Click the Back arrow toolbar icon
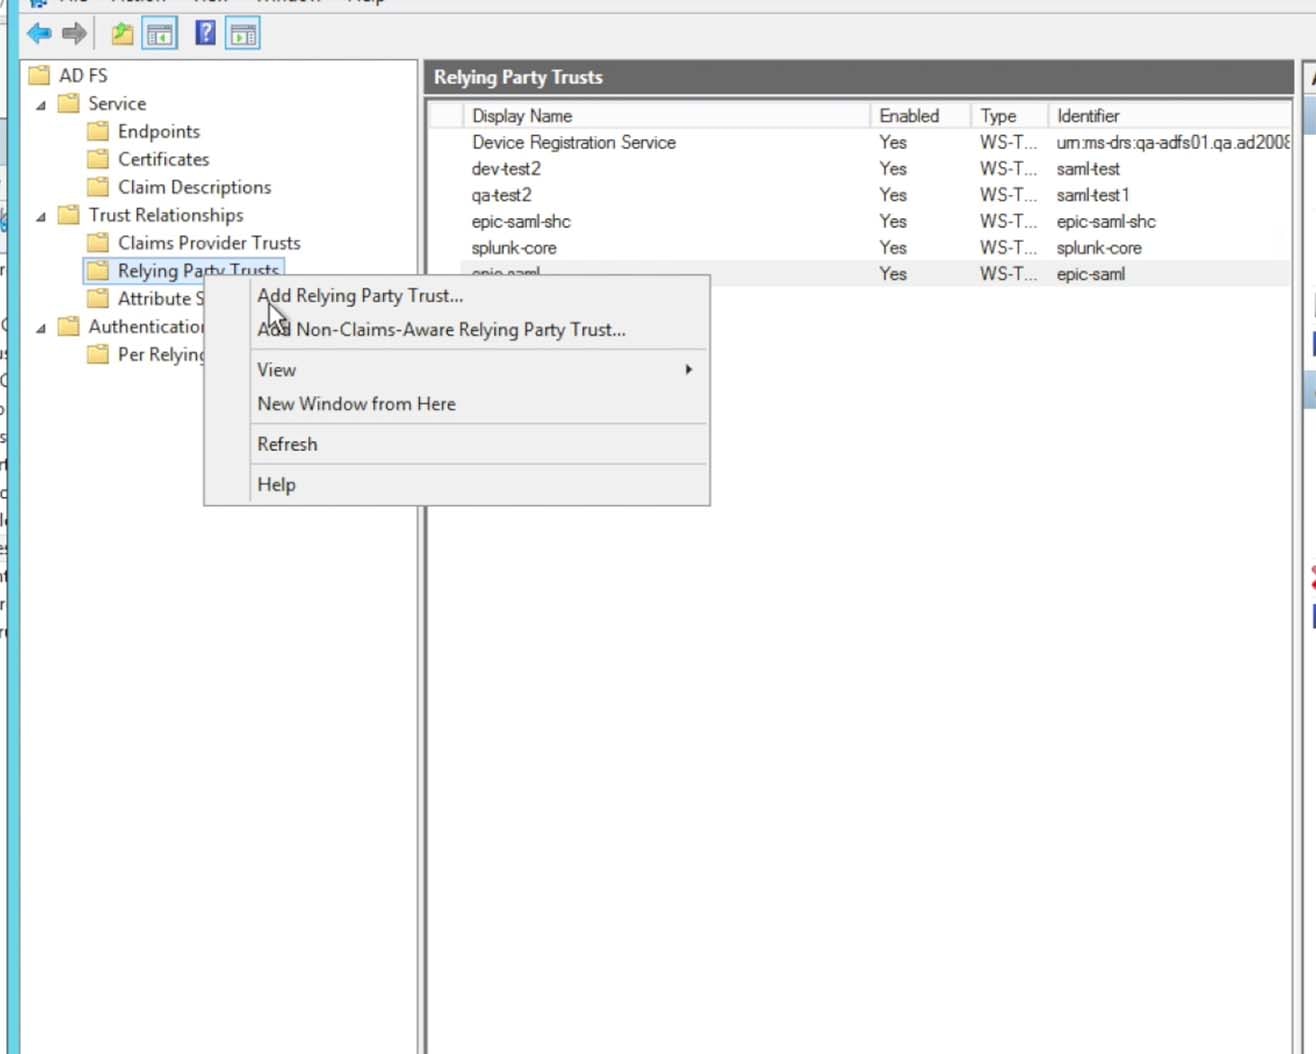1316x1054 pixels. point(39,34)
